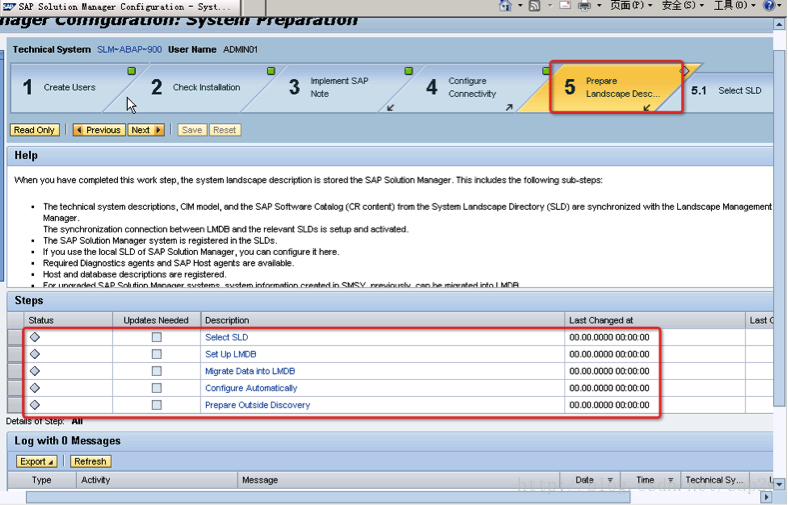Image resolution: width=788 pixels, height=505 pixels.
Task: Open the help icon dropdown arrow
Action: tap(781, 6)
